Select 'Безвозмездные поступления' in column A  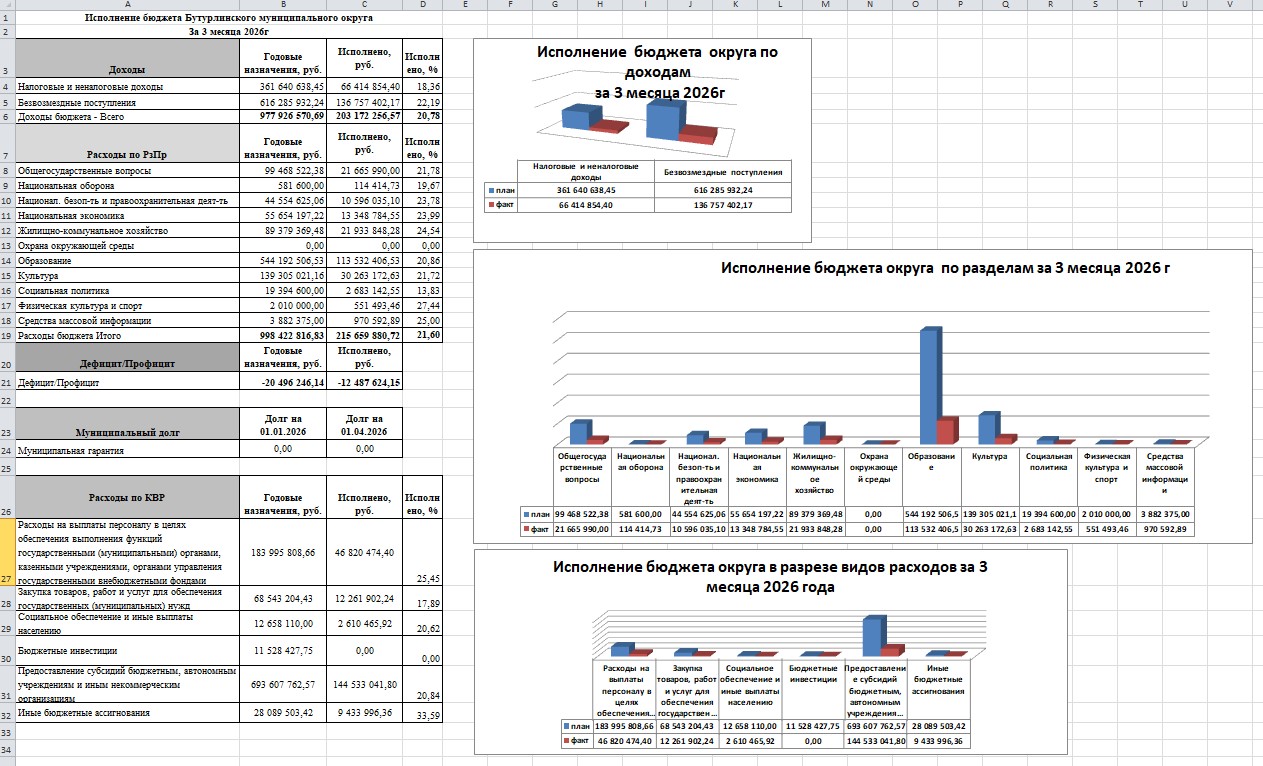(x=127, y=102)
